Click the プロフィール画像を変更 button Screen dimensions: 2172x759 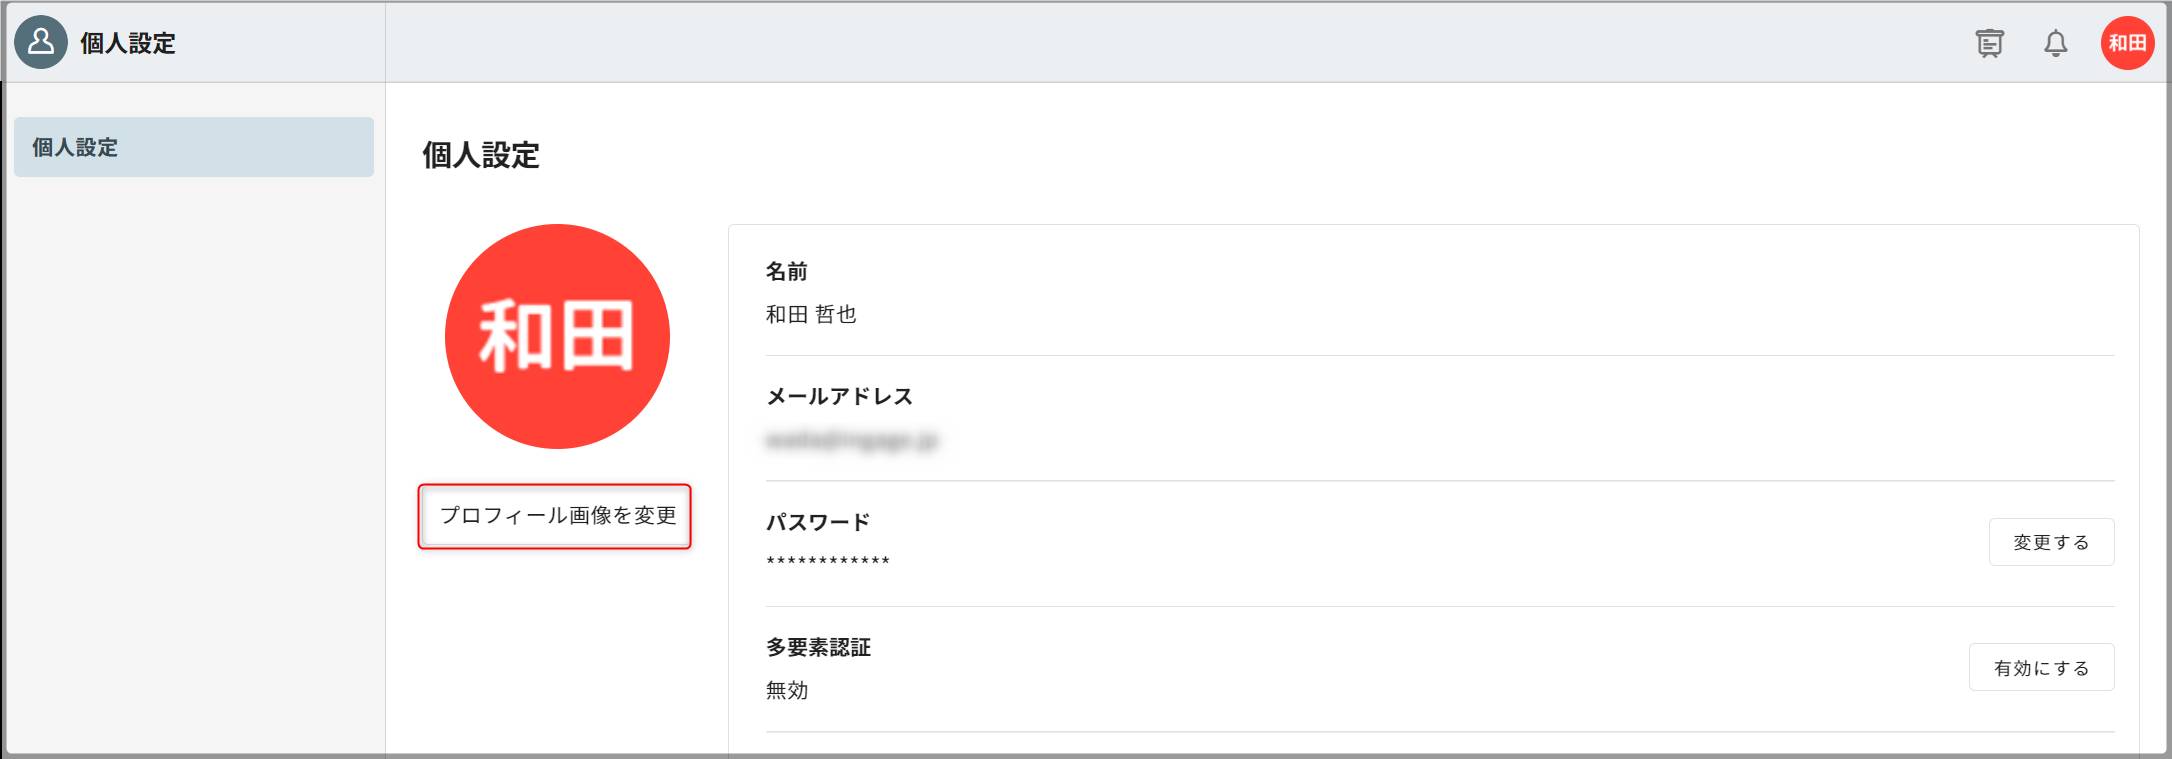tap(555, 516)
